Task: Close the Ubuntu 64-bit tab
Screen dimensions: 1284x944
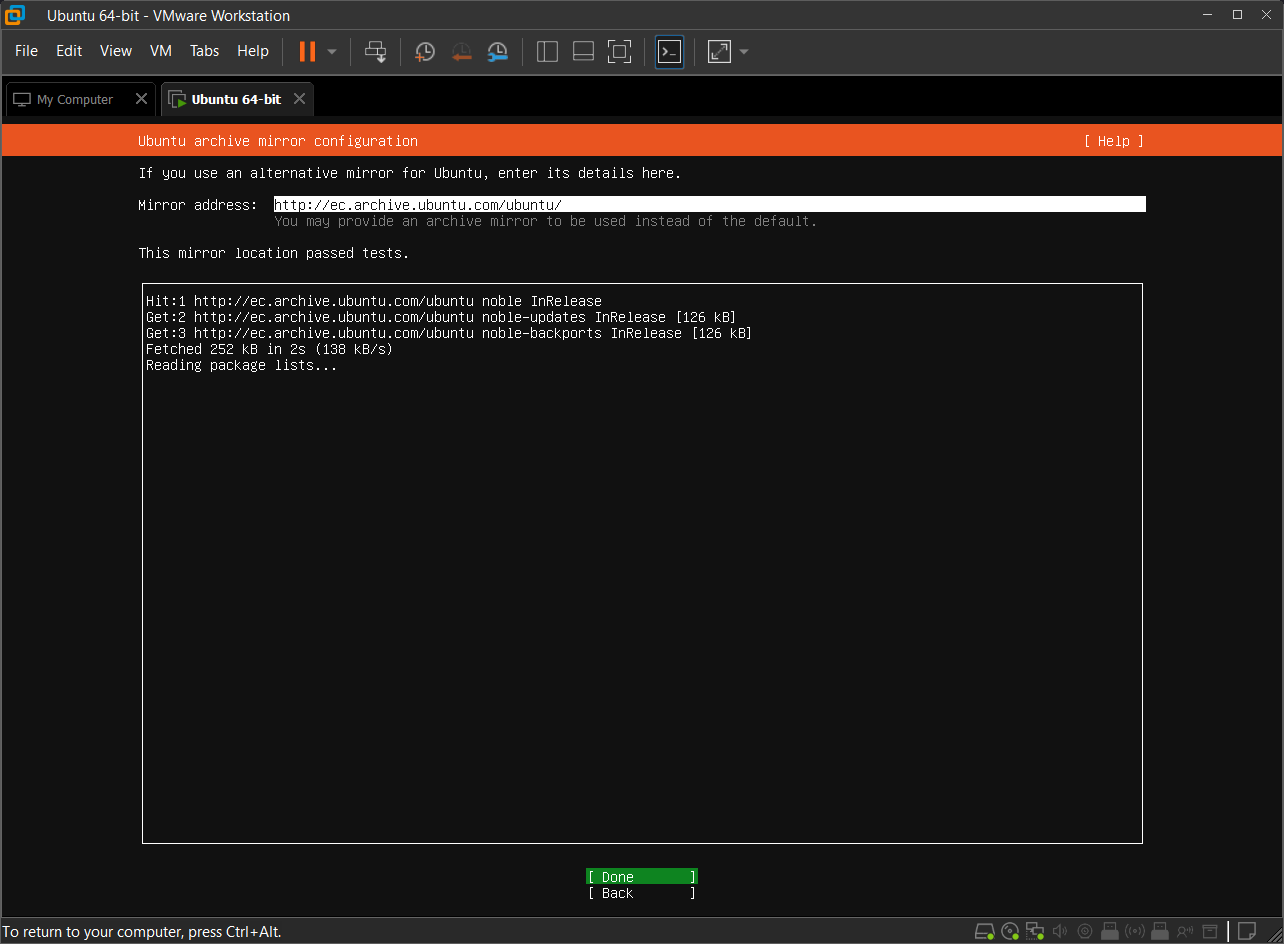Action: pyautogui.click(x=299, y=99)
